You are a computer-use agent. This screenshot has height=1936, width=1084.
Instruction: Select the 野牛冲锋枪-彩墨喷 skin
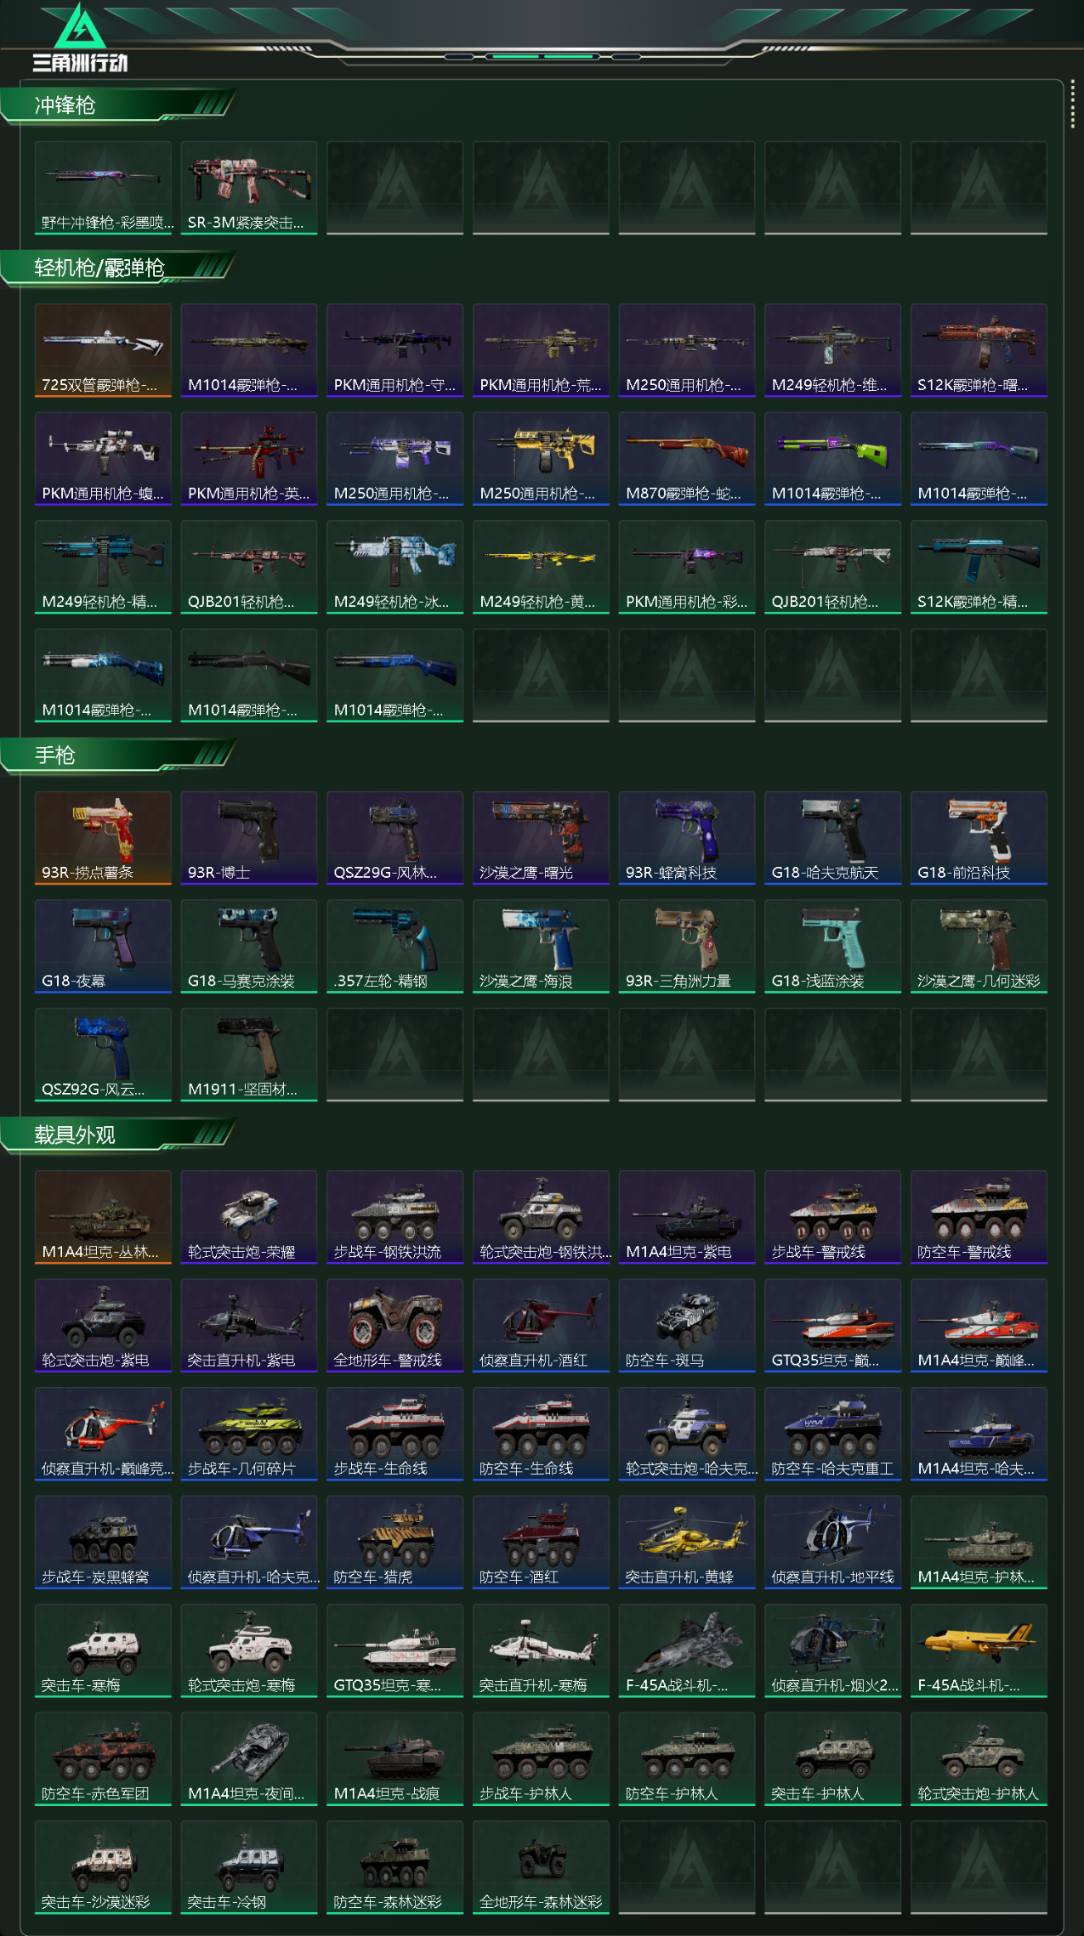(103, 188)
